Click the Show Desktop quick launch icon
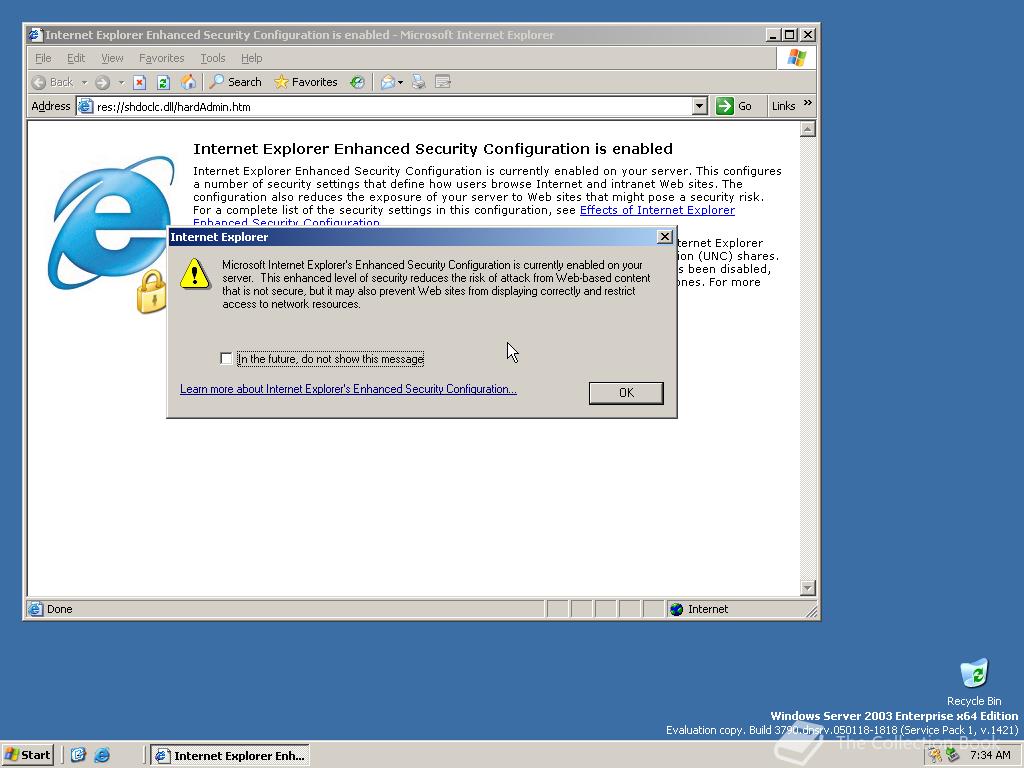This screenshot has width=1024, height=768. (78, 755)
